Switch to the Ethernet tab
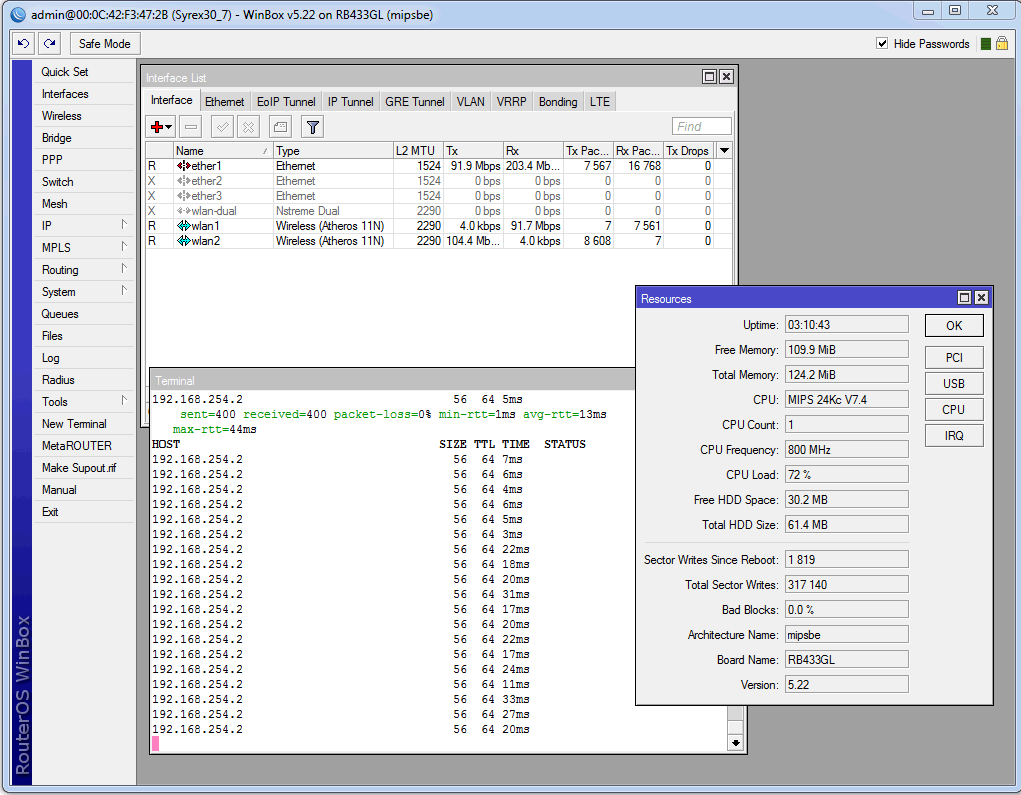This screenshot has height=795, width=1021. [225, 102]
